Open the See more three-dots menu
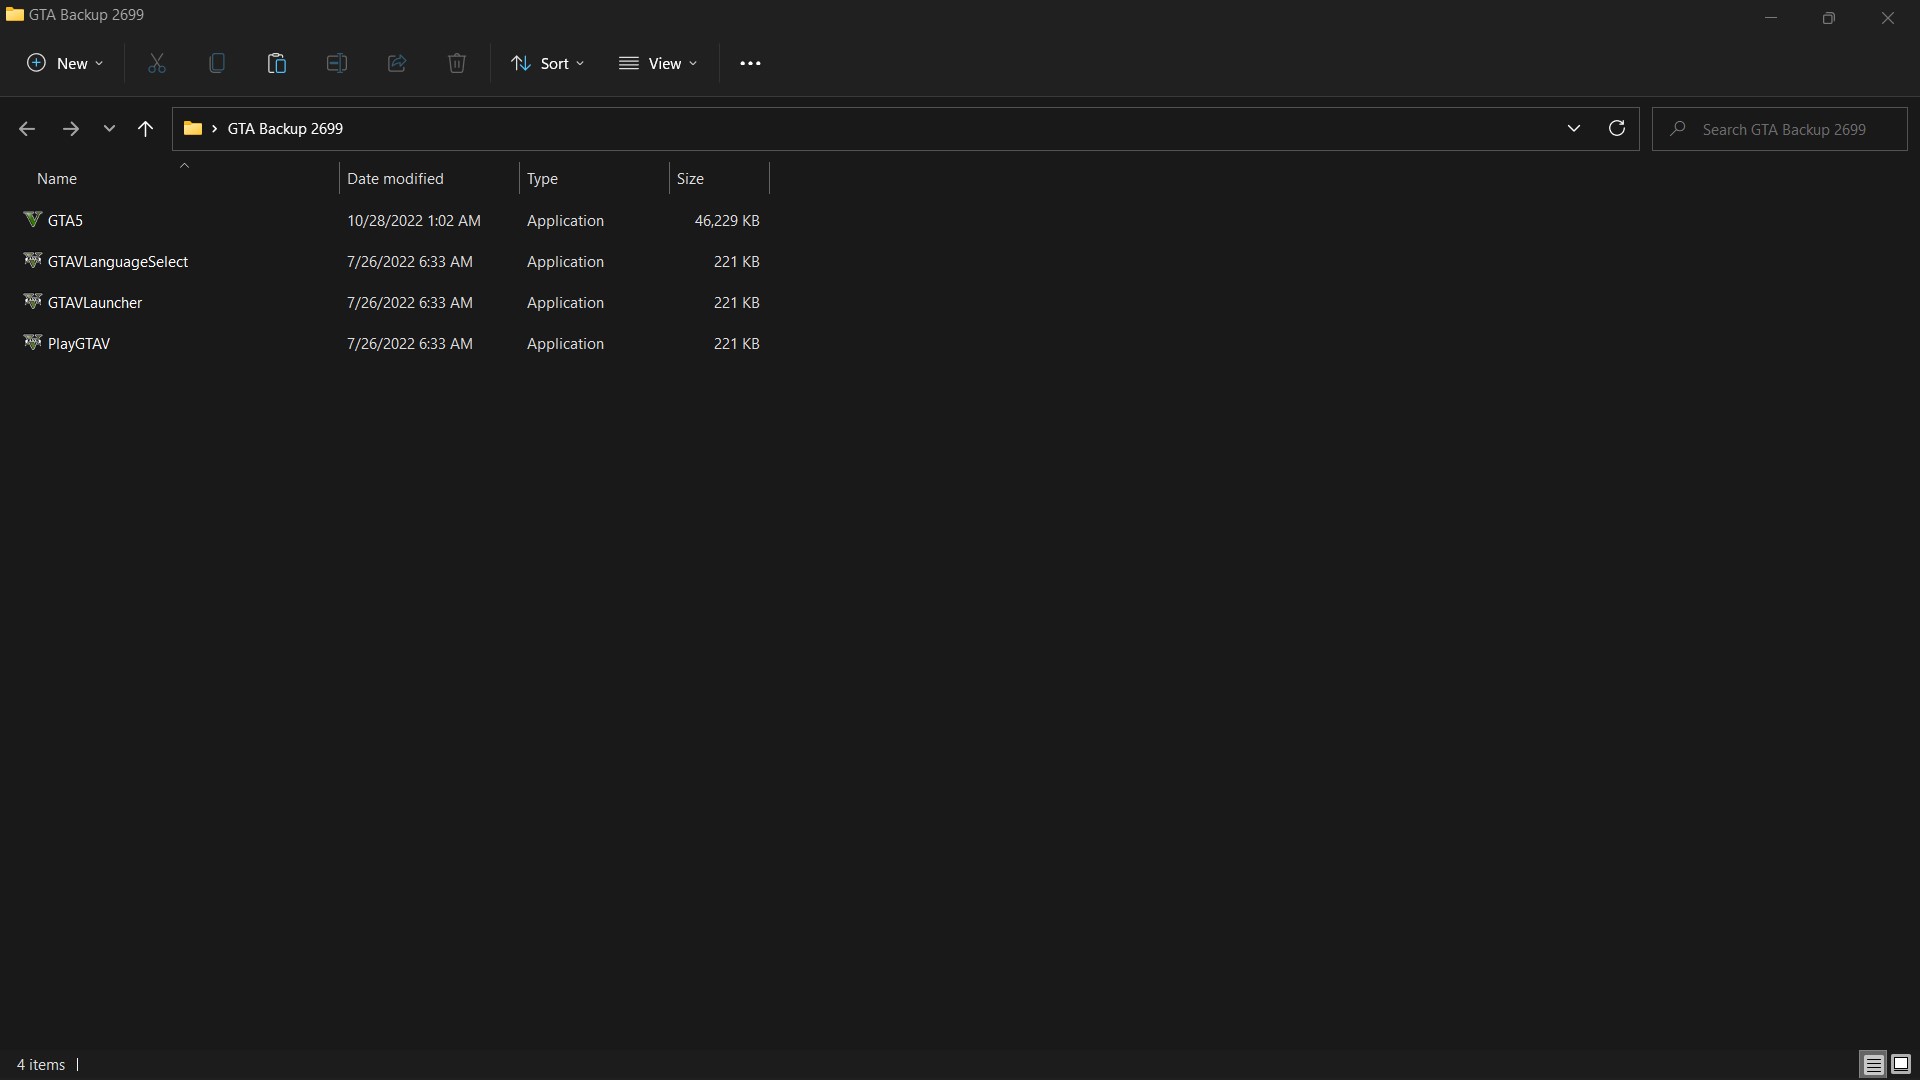Viewport: 1920px width, 1080px height. pos(750,63)
